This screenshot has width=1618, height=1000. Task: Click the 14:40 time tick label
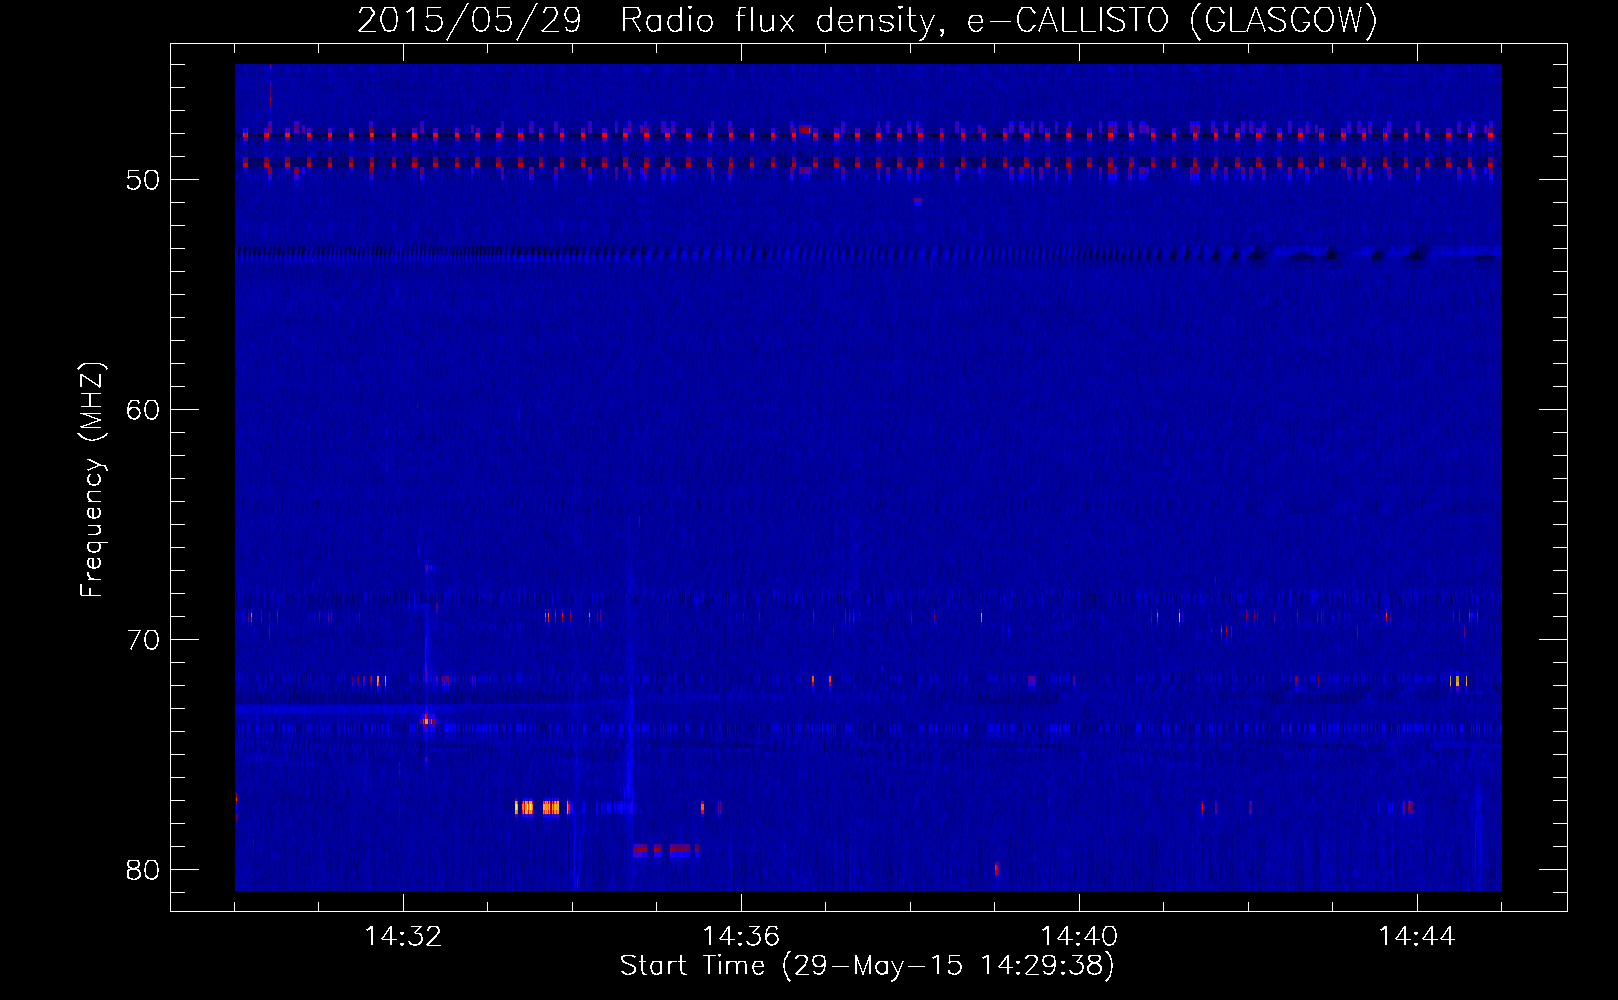click(x=1079, y=937)
